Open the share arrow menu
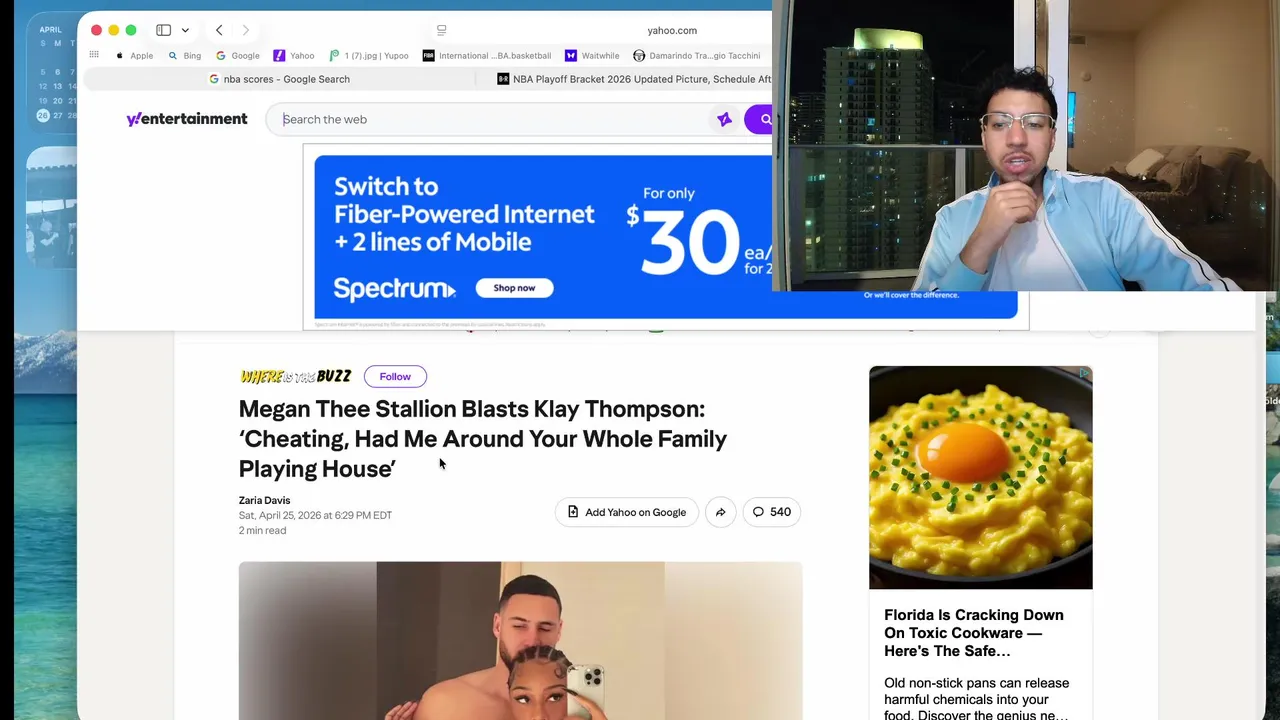The height and width of the screenshot is (720, 1280). [720, 512]
